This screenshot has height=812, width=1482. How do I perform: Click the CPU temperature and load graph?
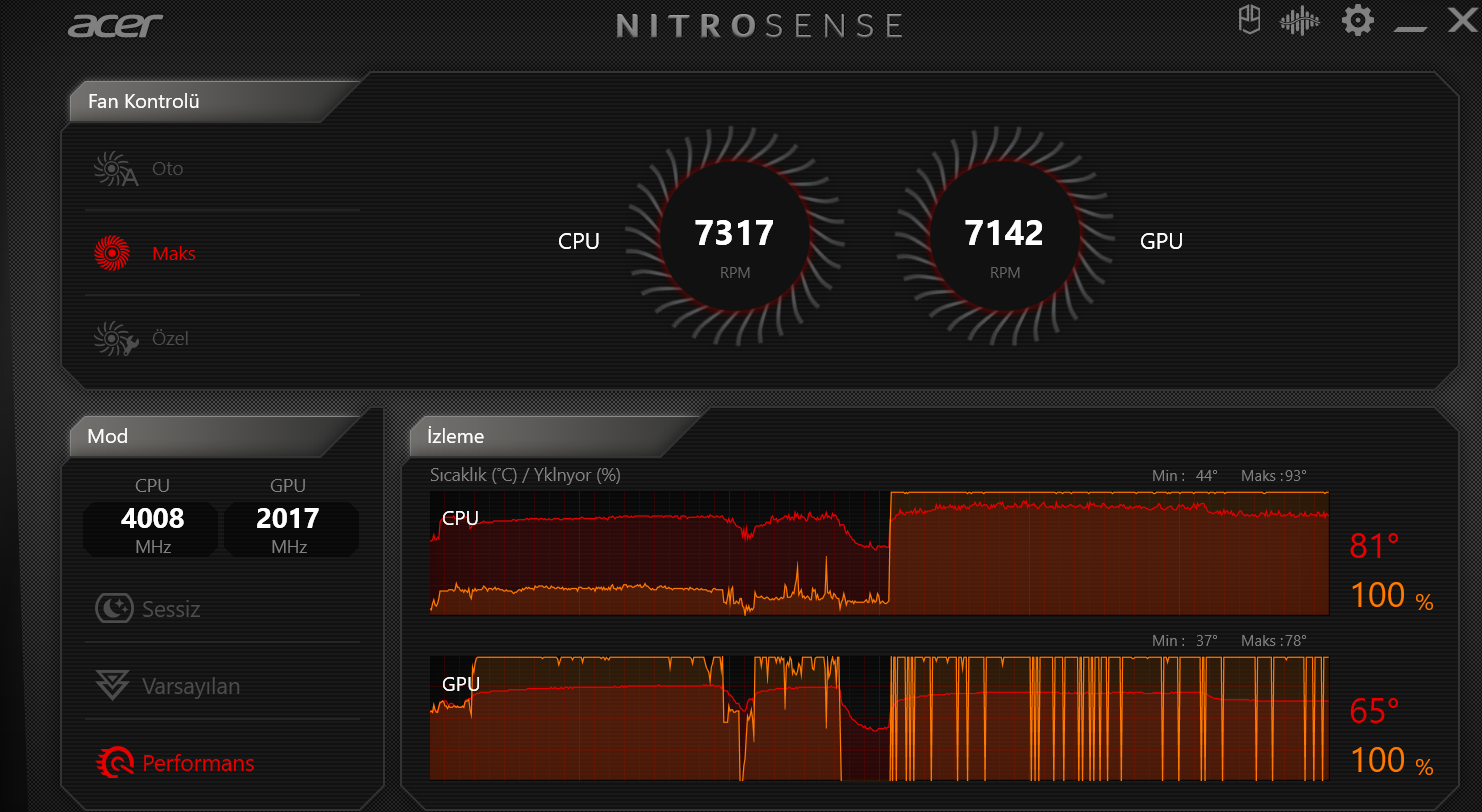[879, 552]
